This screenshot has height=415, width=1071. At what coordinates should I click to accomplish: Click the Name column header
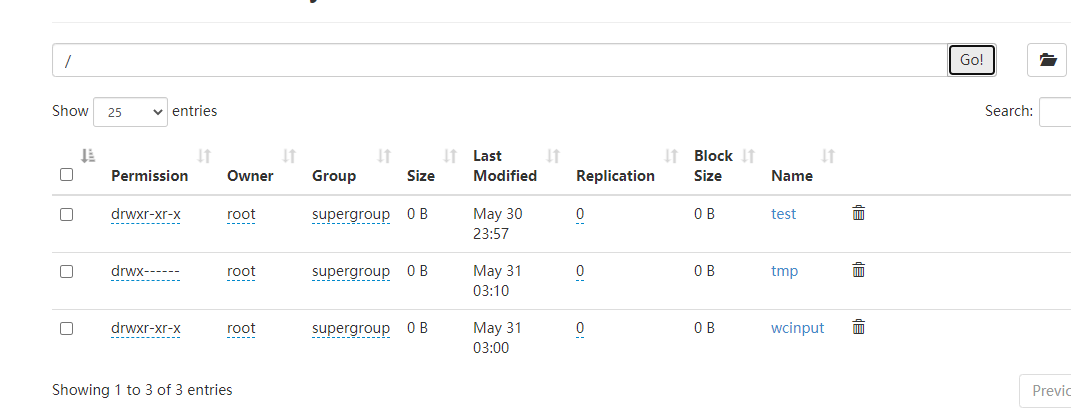792,176
